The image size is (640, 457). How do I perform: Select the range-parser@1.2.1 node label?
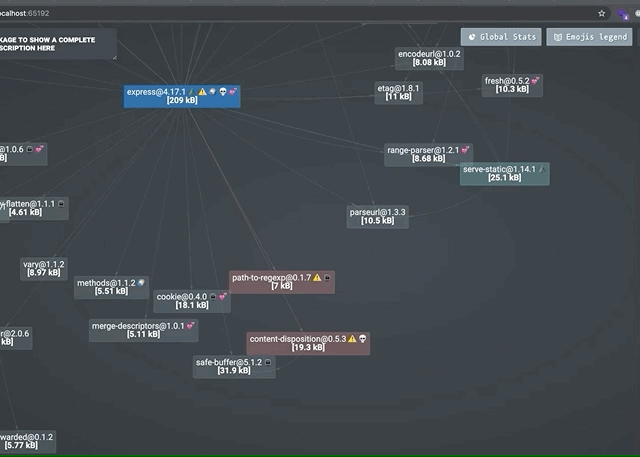[x=423, y=150]
